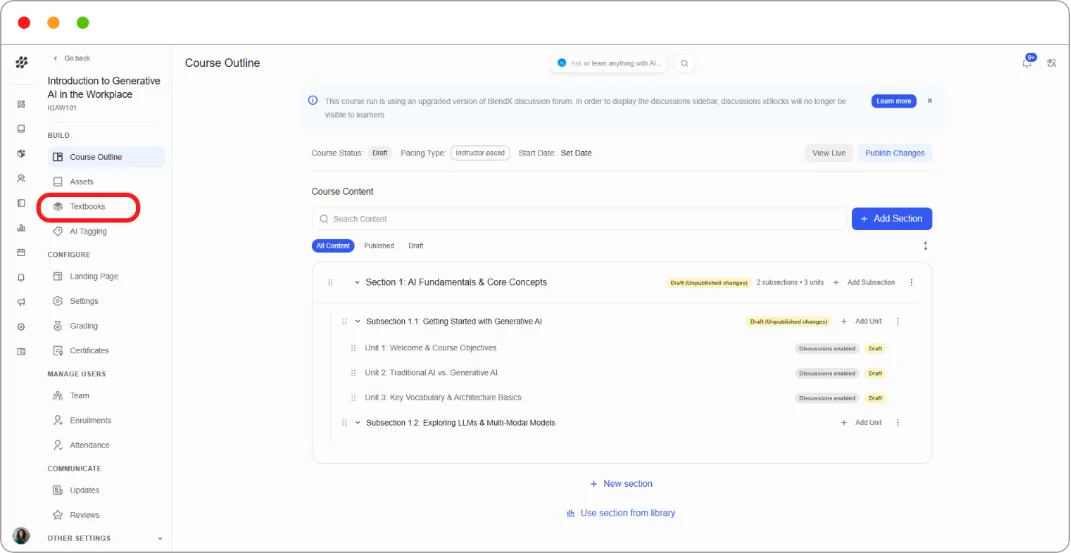
Task: Open Subsection 1.2 more options menu
Action: 898,423
